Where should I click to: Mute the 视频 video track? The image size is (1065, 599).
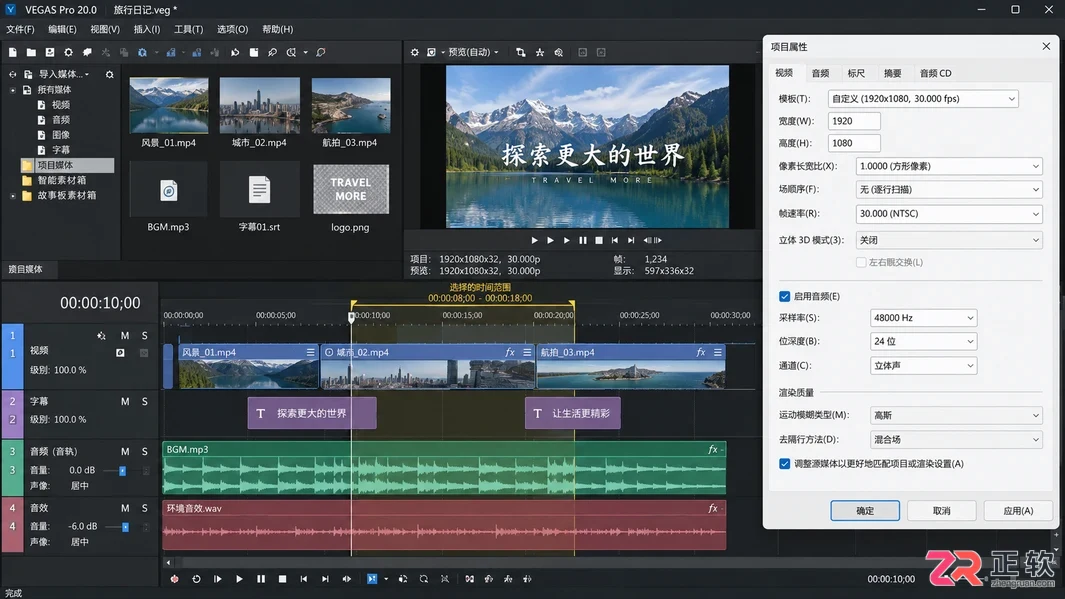[125, 335]
